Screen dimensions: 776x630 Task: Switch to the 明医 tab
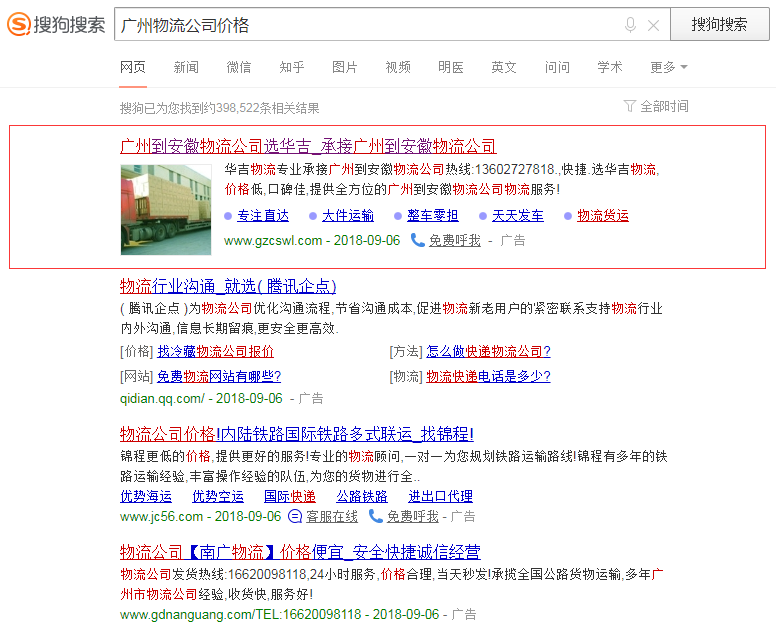451,67
